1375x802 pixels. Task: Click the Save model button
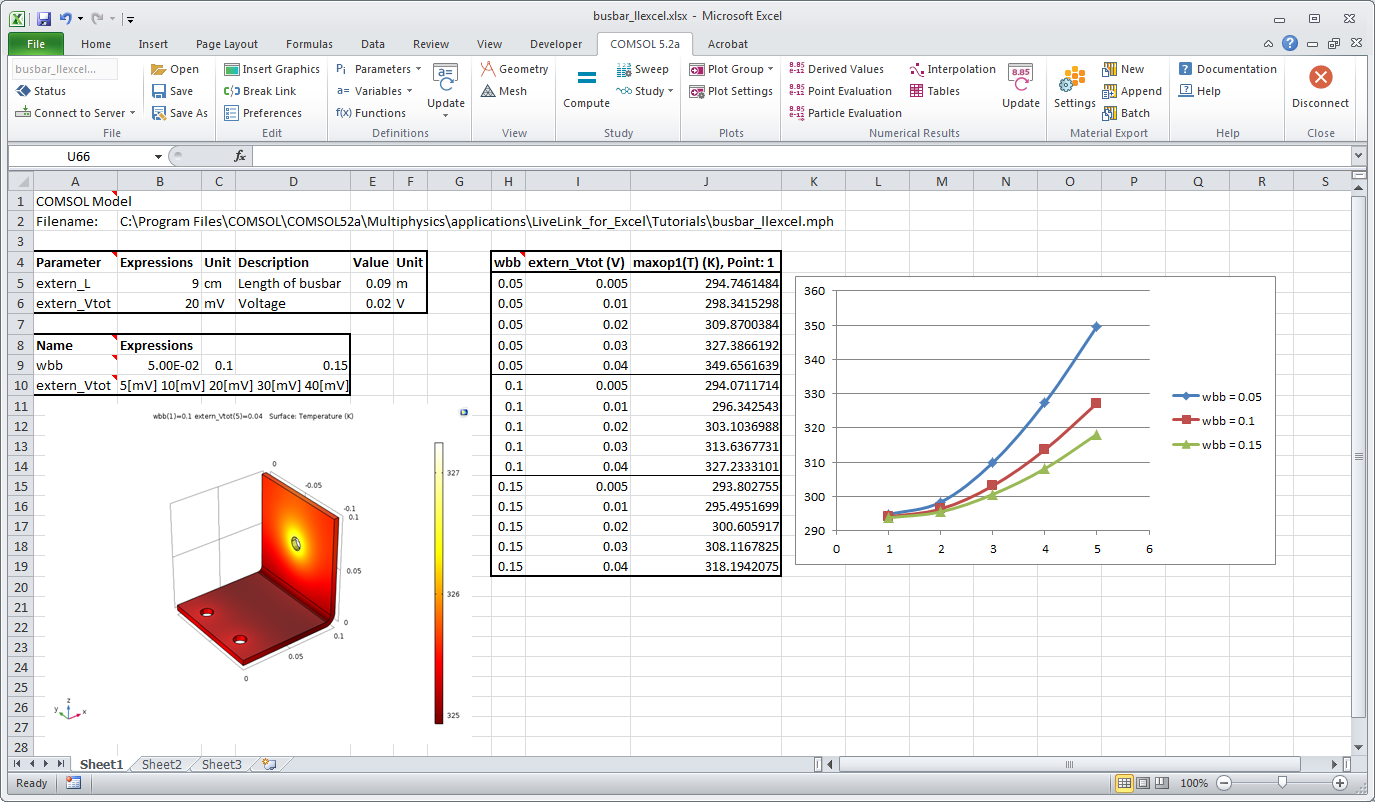(x=172, y=91)
